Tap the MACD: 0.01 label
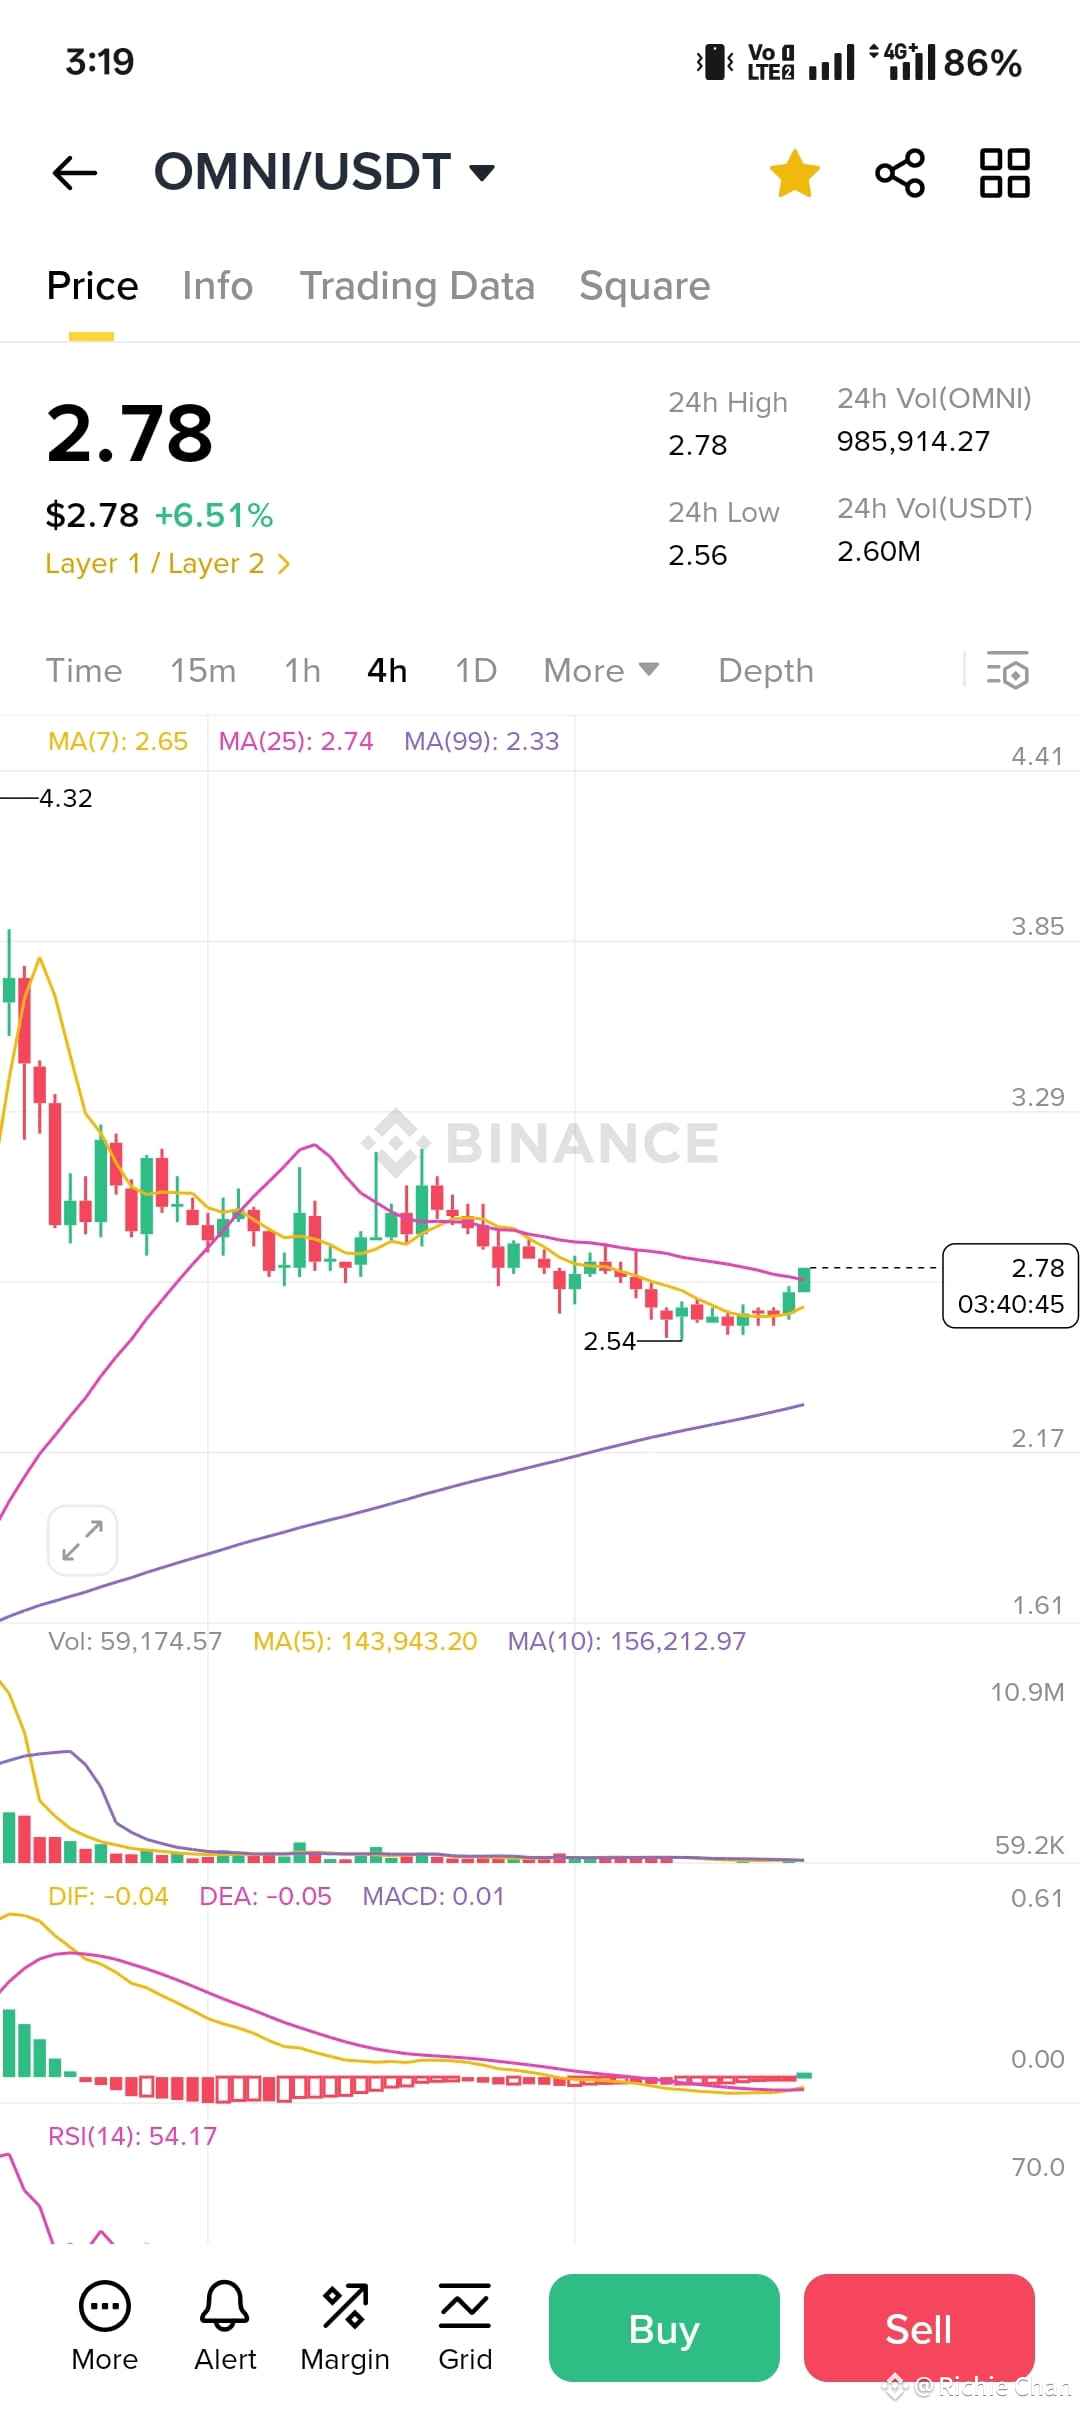The height and width of the screenshot is (2412, 1080). (433, 1897)
